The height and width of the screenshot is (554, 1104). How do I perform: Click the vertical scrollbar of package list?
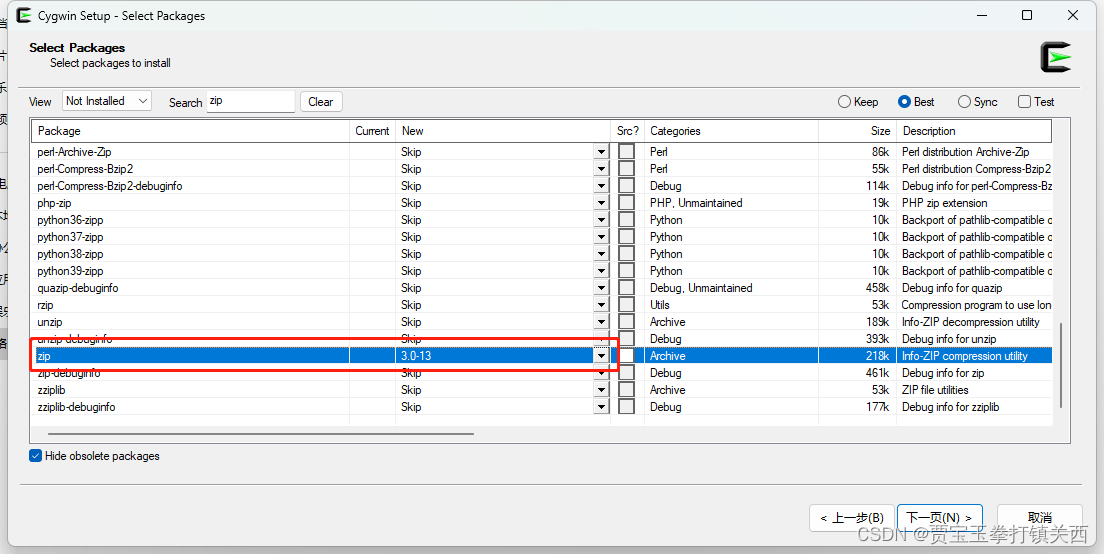point(1061,365)
